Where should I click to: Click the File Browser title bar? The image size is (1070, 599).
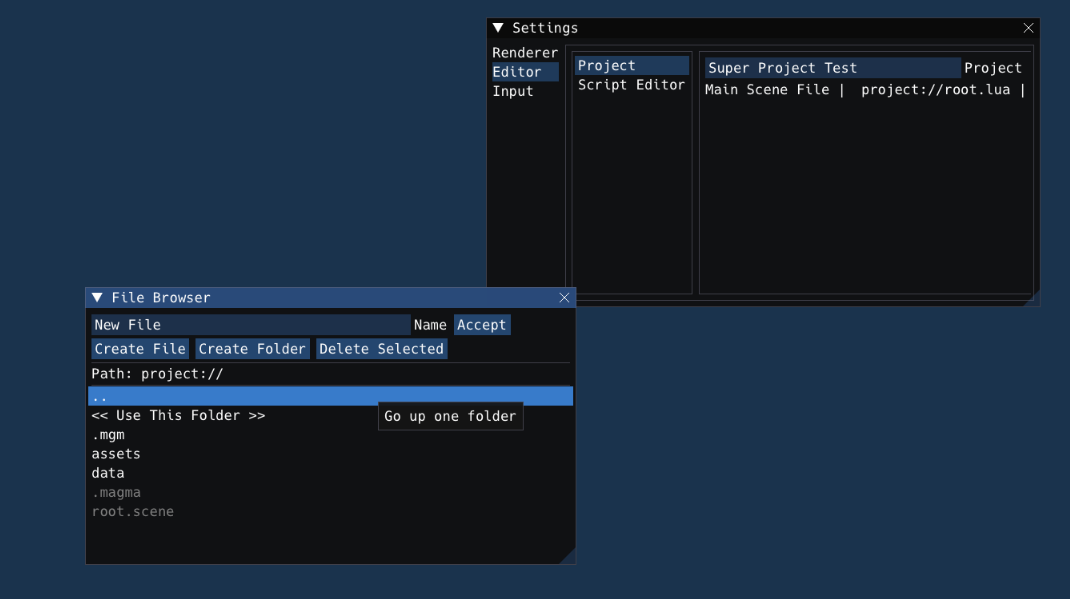[330, 297]
